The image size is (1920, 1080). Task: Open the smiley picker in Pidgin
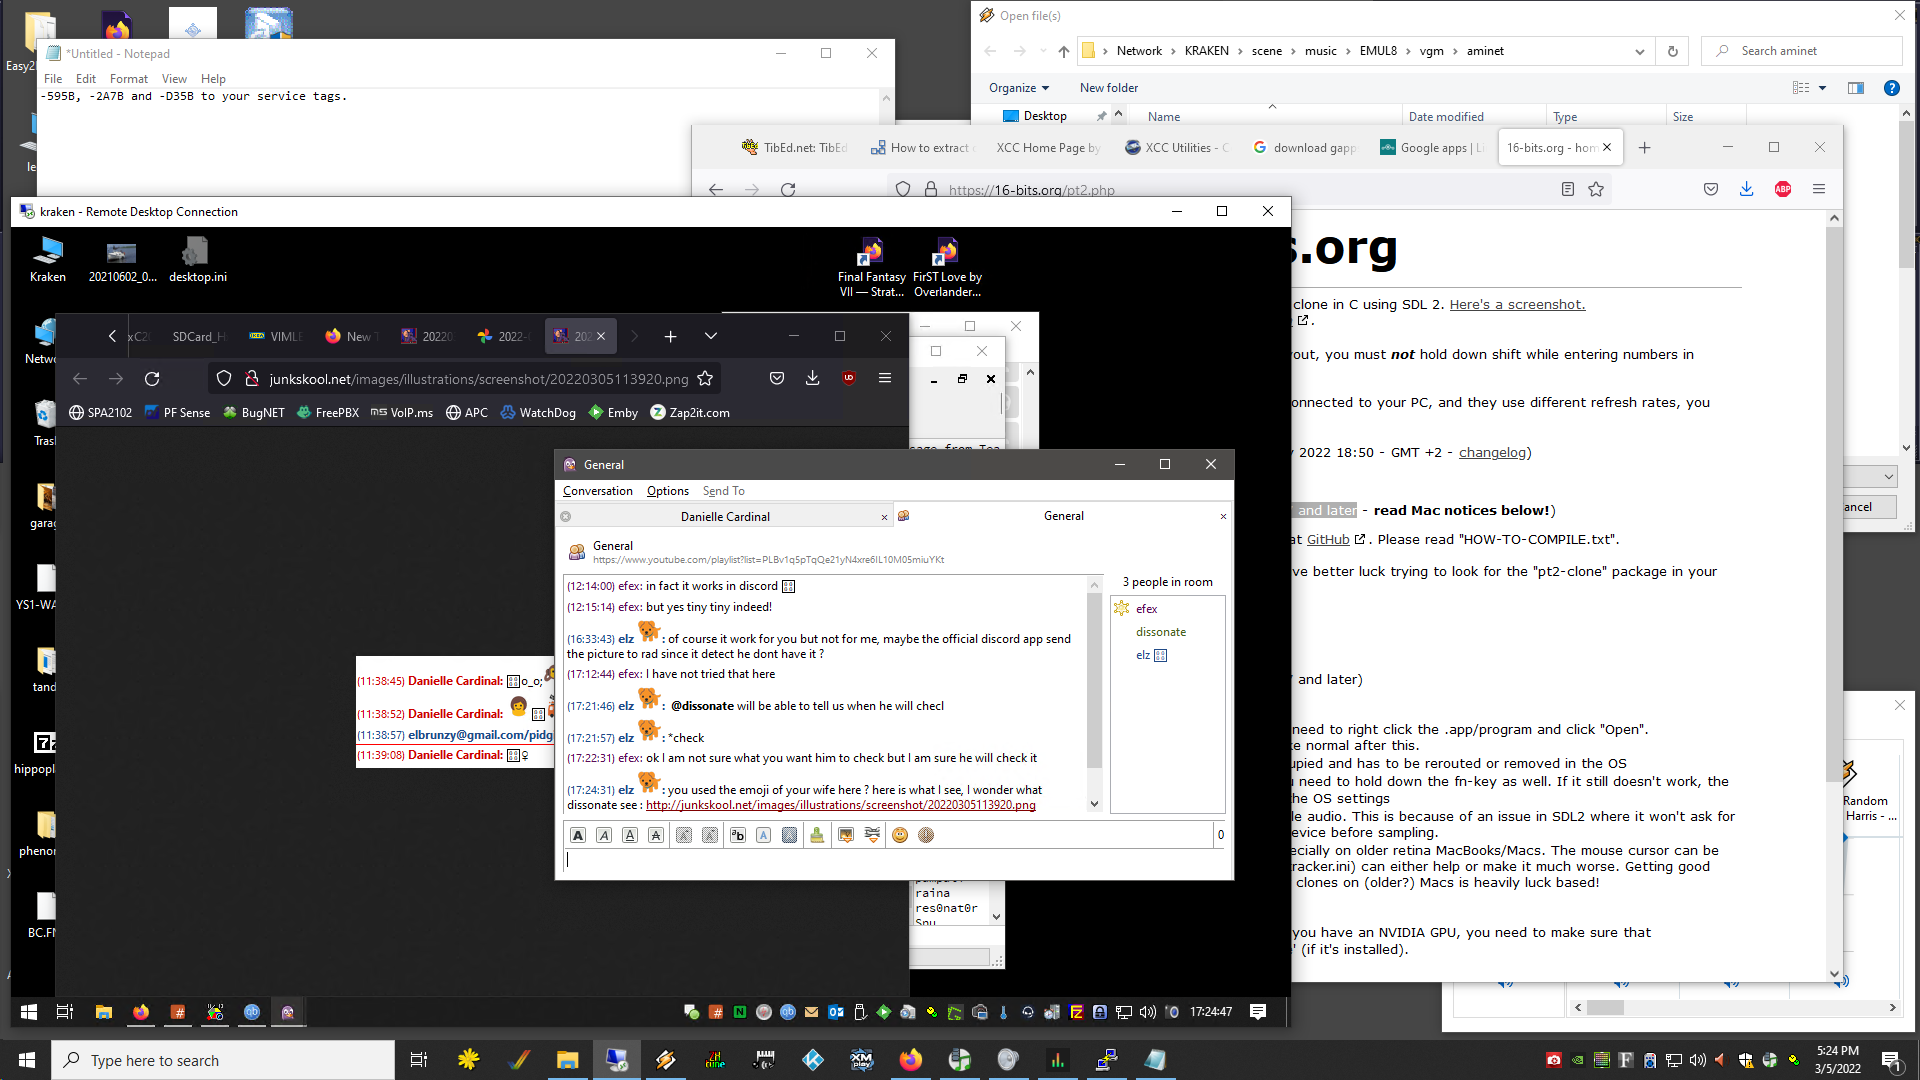(900, 835)
